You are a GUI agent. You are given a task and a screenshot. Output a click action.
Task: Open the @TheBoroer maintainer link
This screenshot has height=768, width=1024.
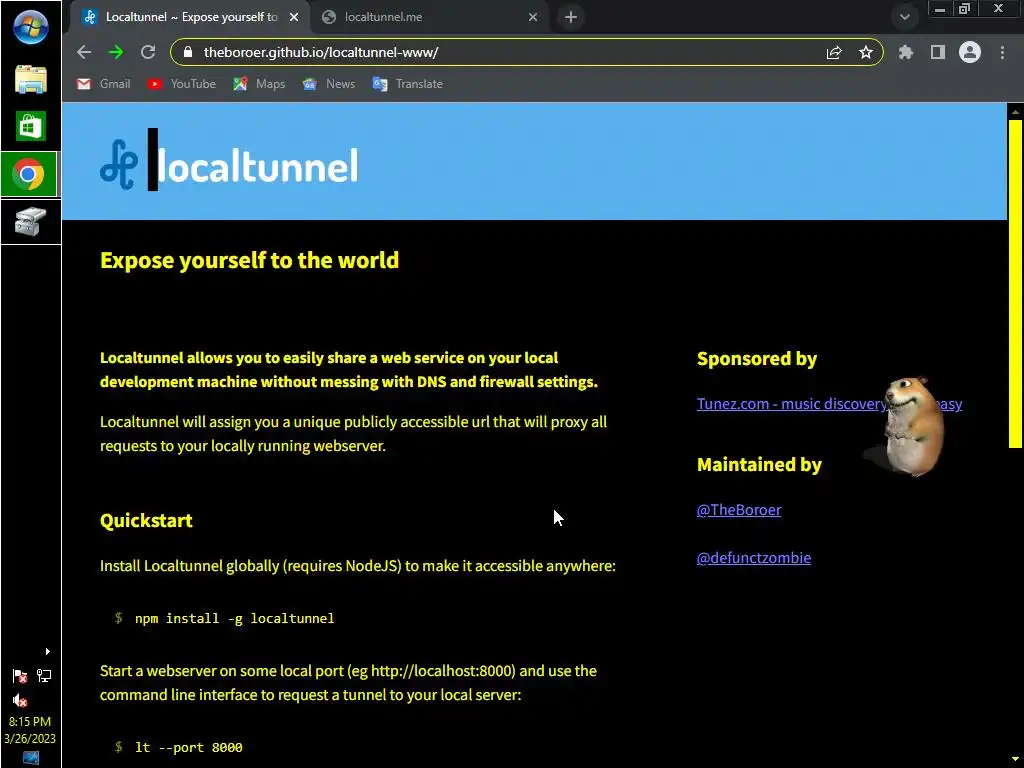[x=739, y=510]
